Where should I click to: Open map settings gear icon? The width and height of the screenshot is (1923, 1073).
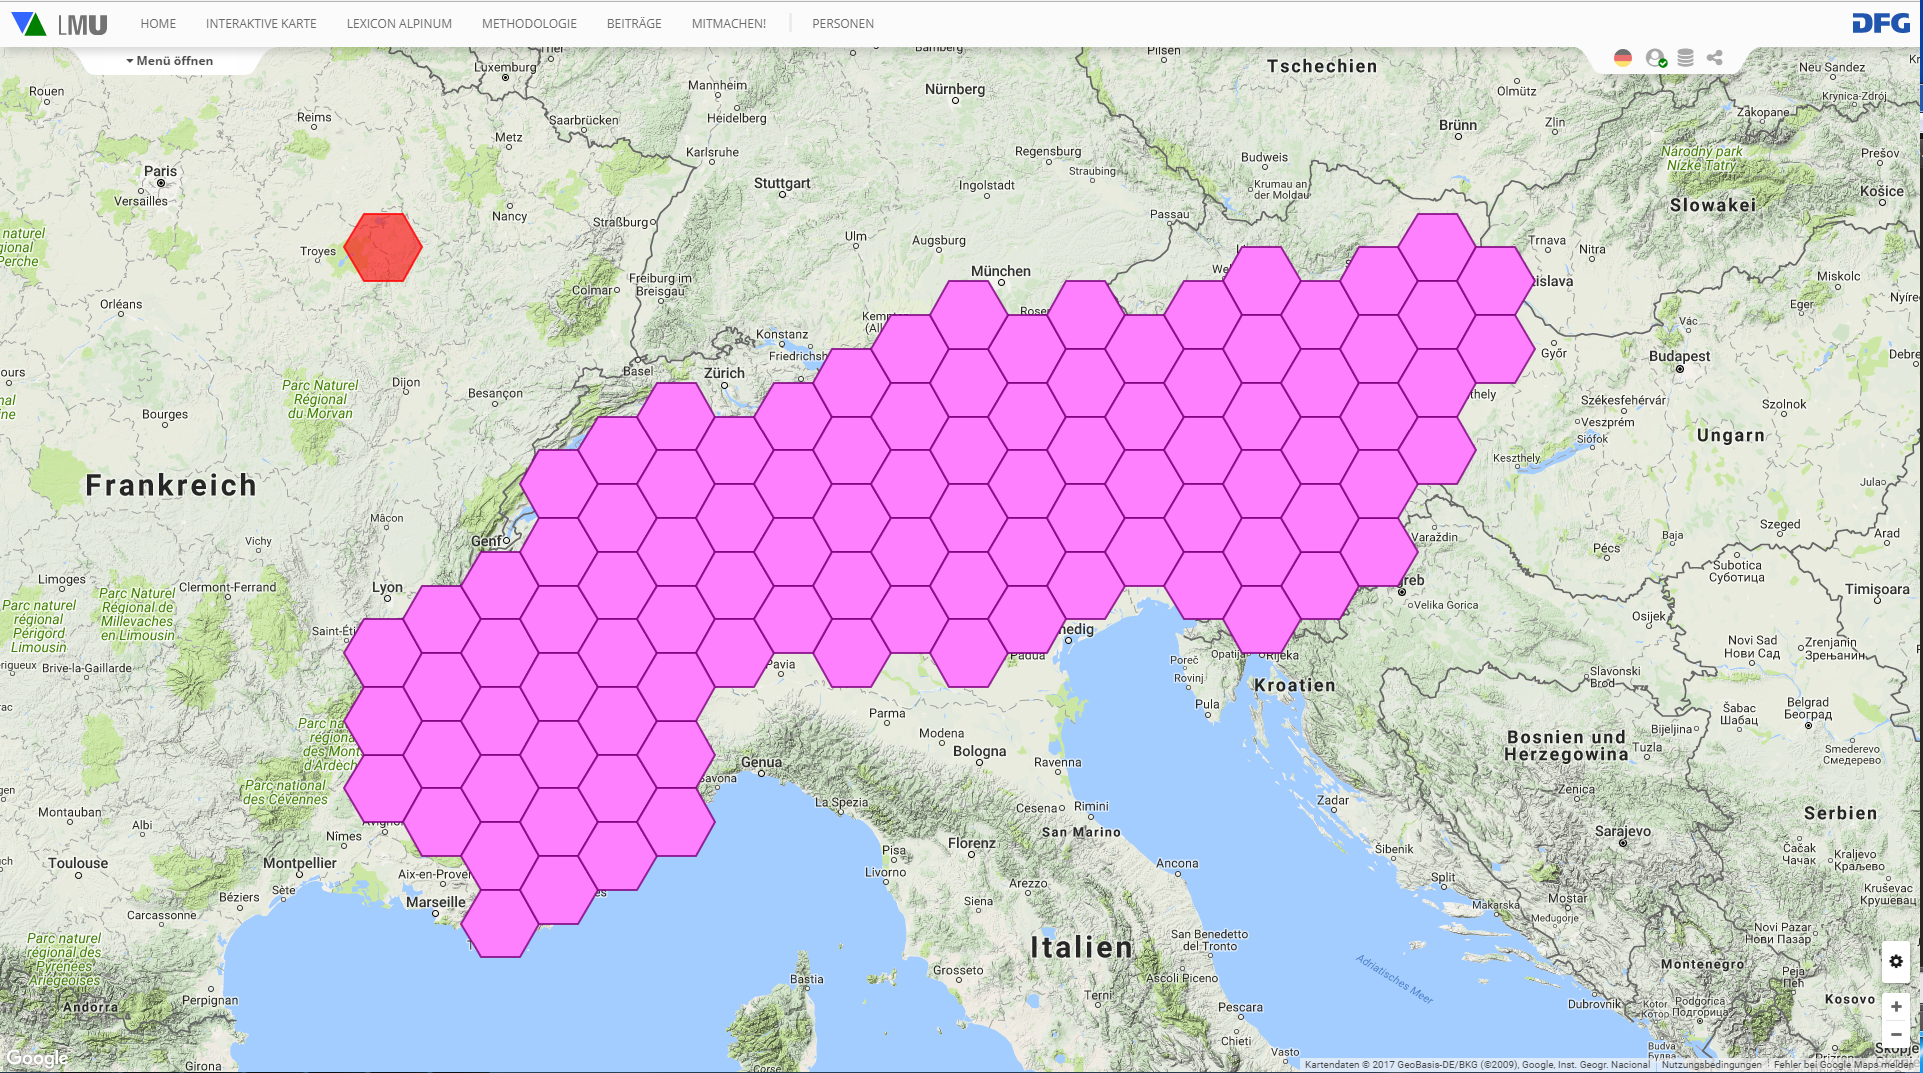(x=1895, y=961)
